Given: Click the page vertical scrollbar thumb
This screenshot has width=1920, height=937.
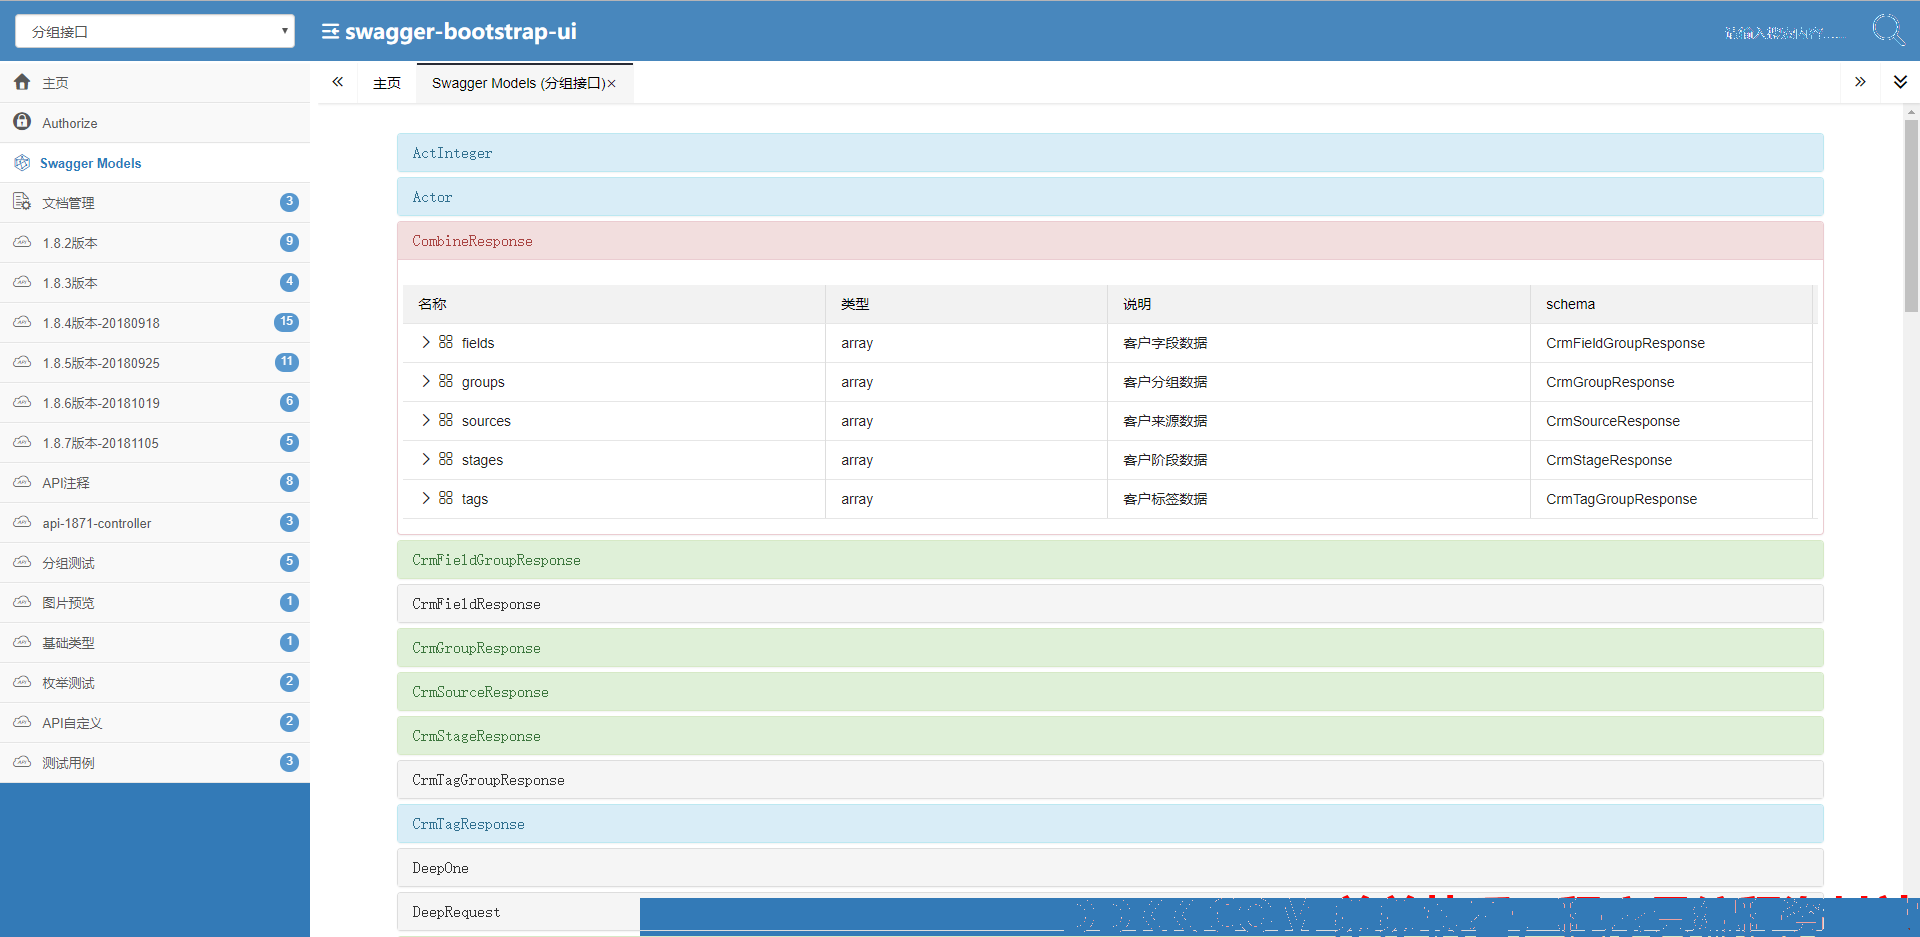Looking at the screenshot, I should click(1911, 215).
